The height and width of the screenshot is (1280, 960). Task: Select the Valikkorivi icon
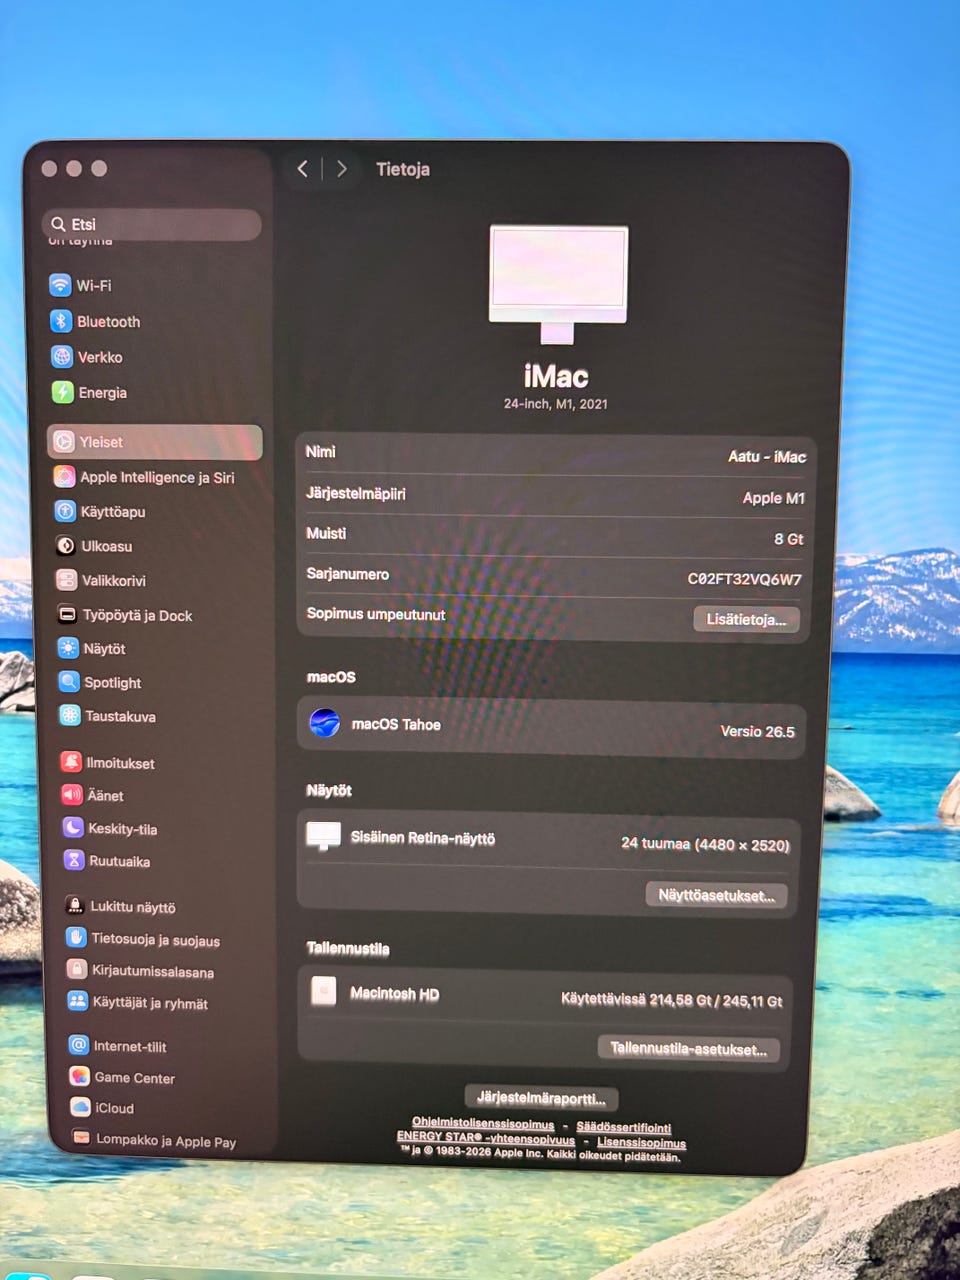[66, 580]
